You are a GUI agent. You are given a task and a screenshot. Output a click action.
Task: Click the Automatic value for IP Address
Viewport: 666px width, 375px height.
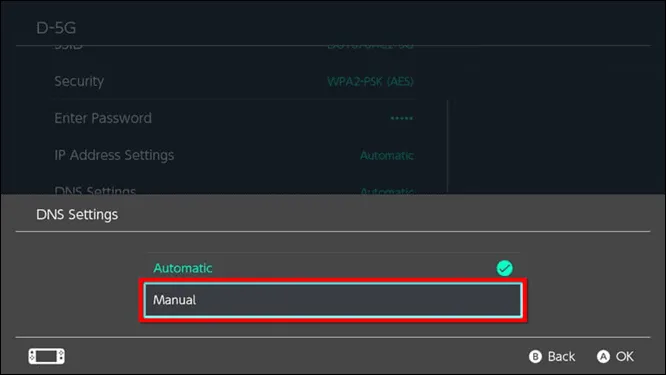[x=387, y=155]
